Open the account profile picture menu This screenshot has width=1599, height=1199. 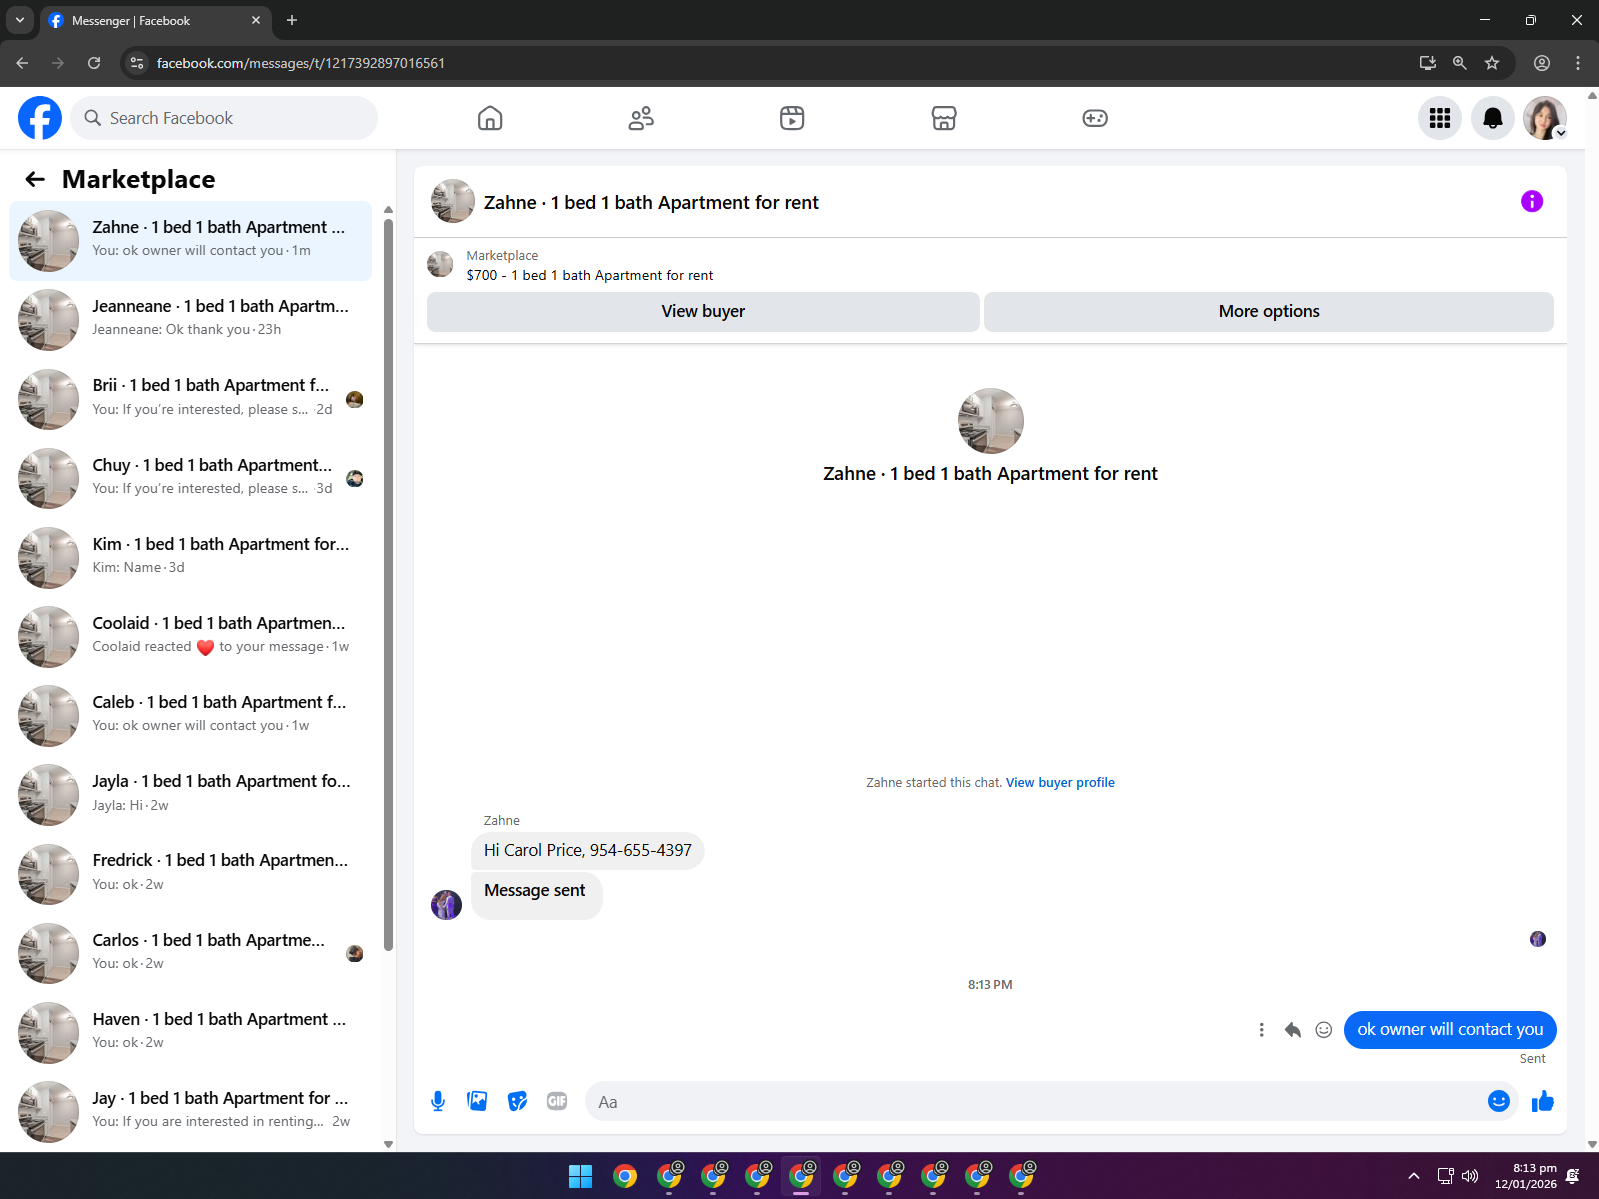pos(1545,118)
